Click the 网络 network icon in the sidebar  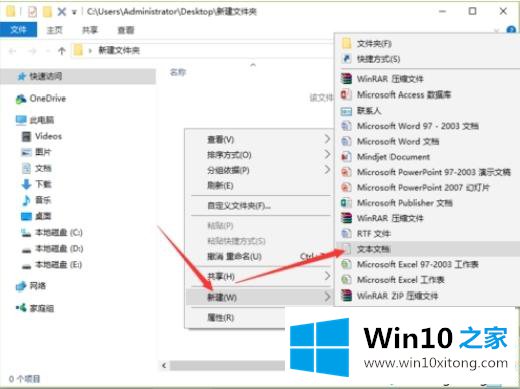21,286
